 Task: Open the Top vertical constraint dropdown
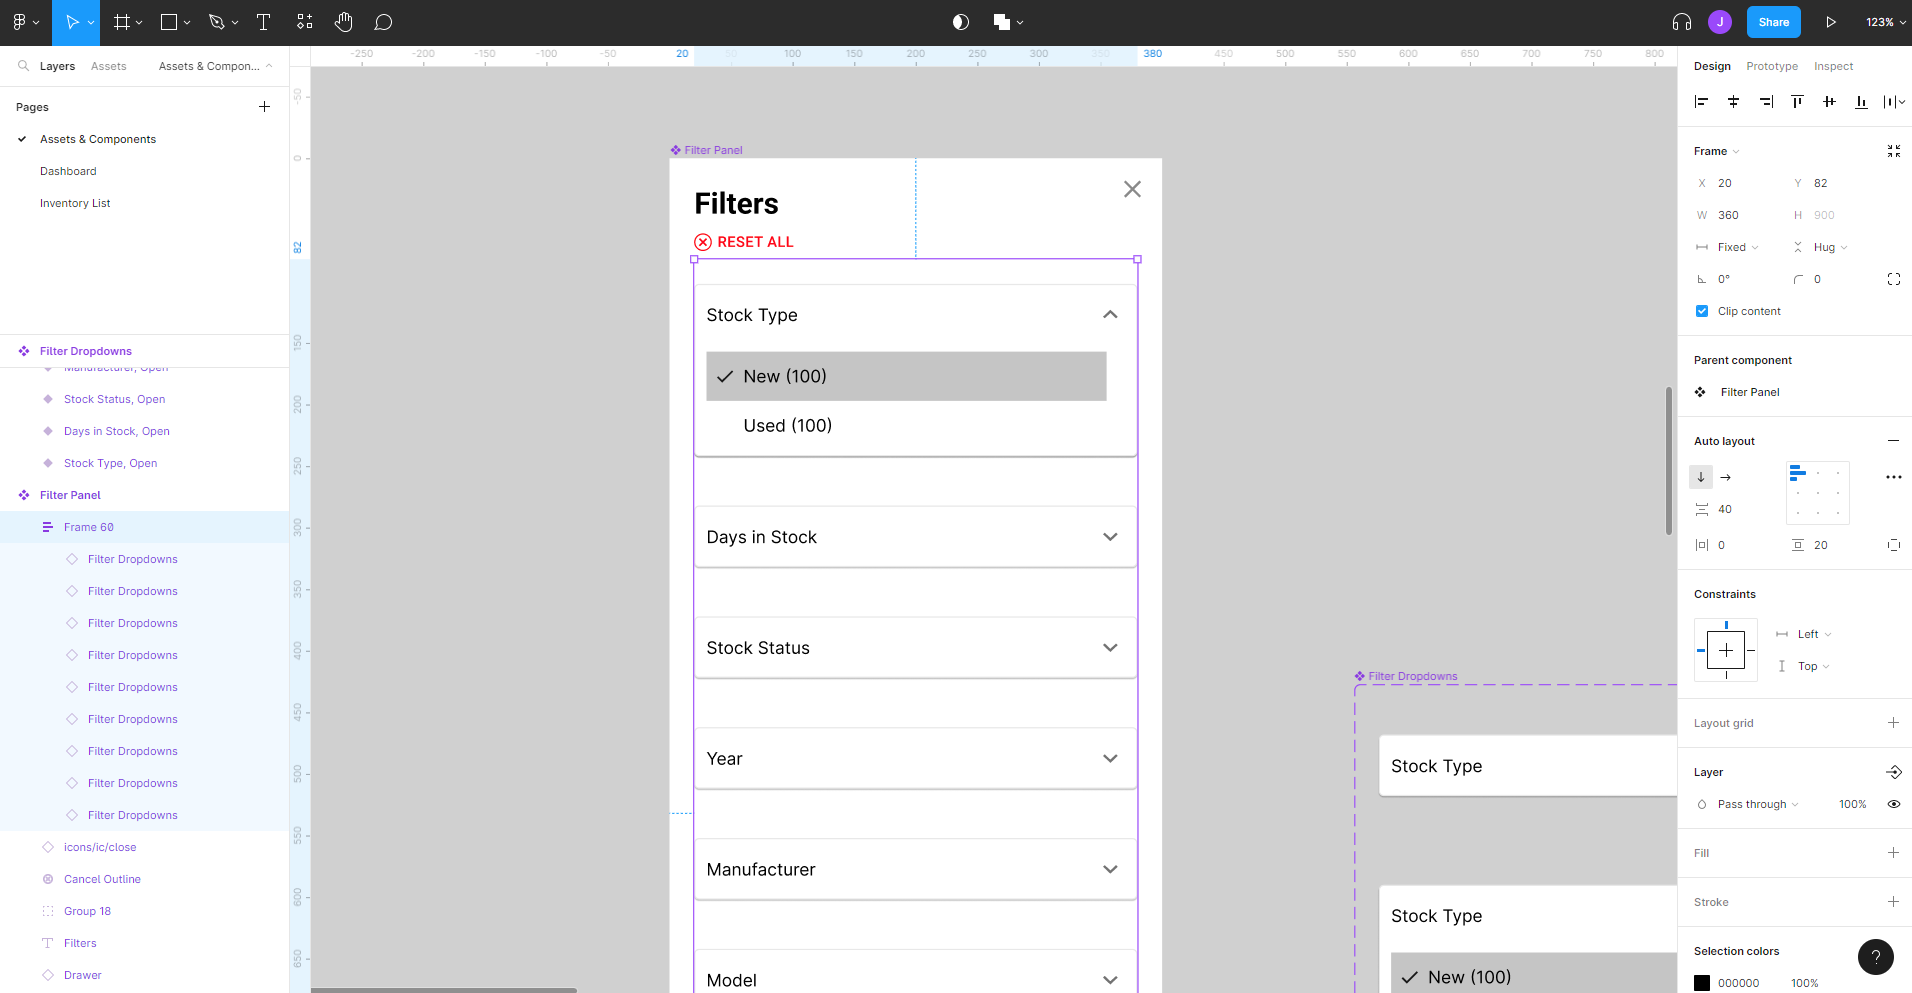click(1813, 666)
